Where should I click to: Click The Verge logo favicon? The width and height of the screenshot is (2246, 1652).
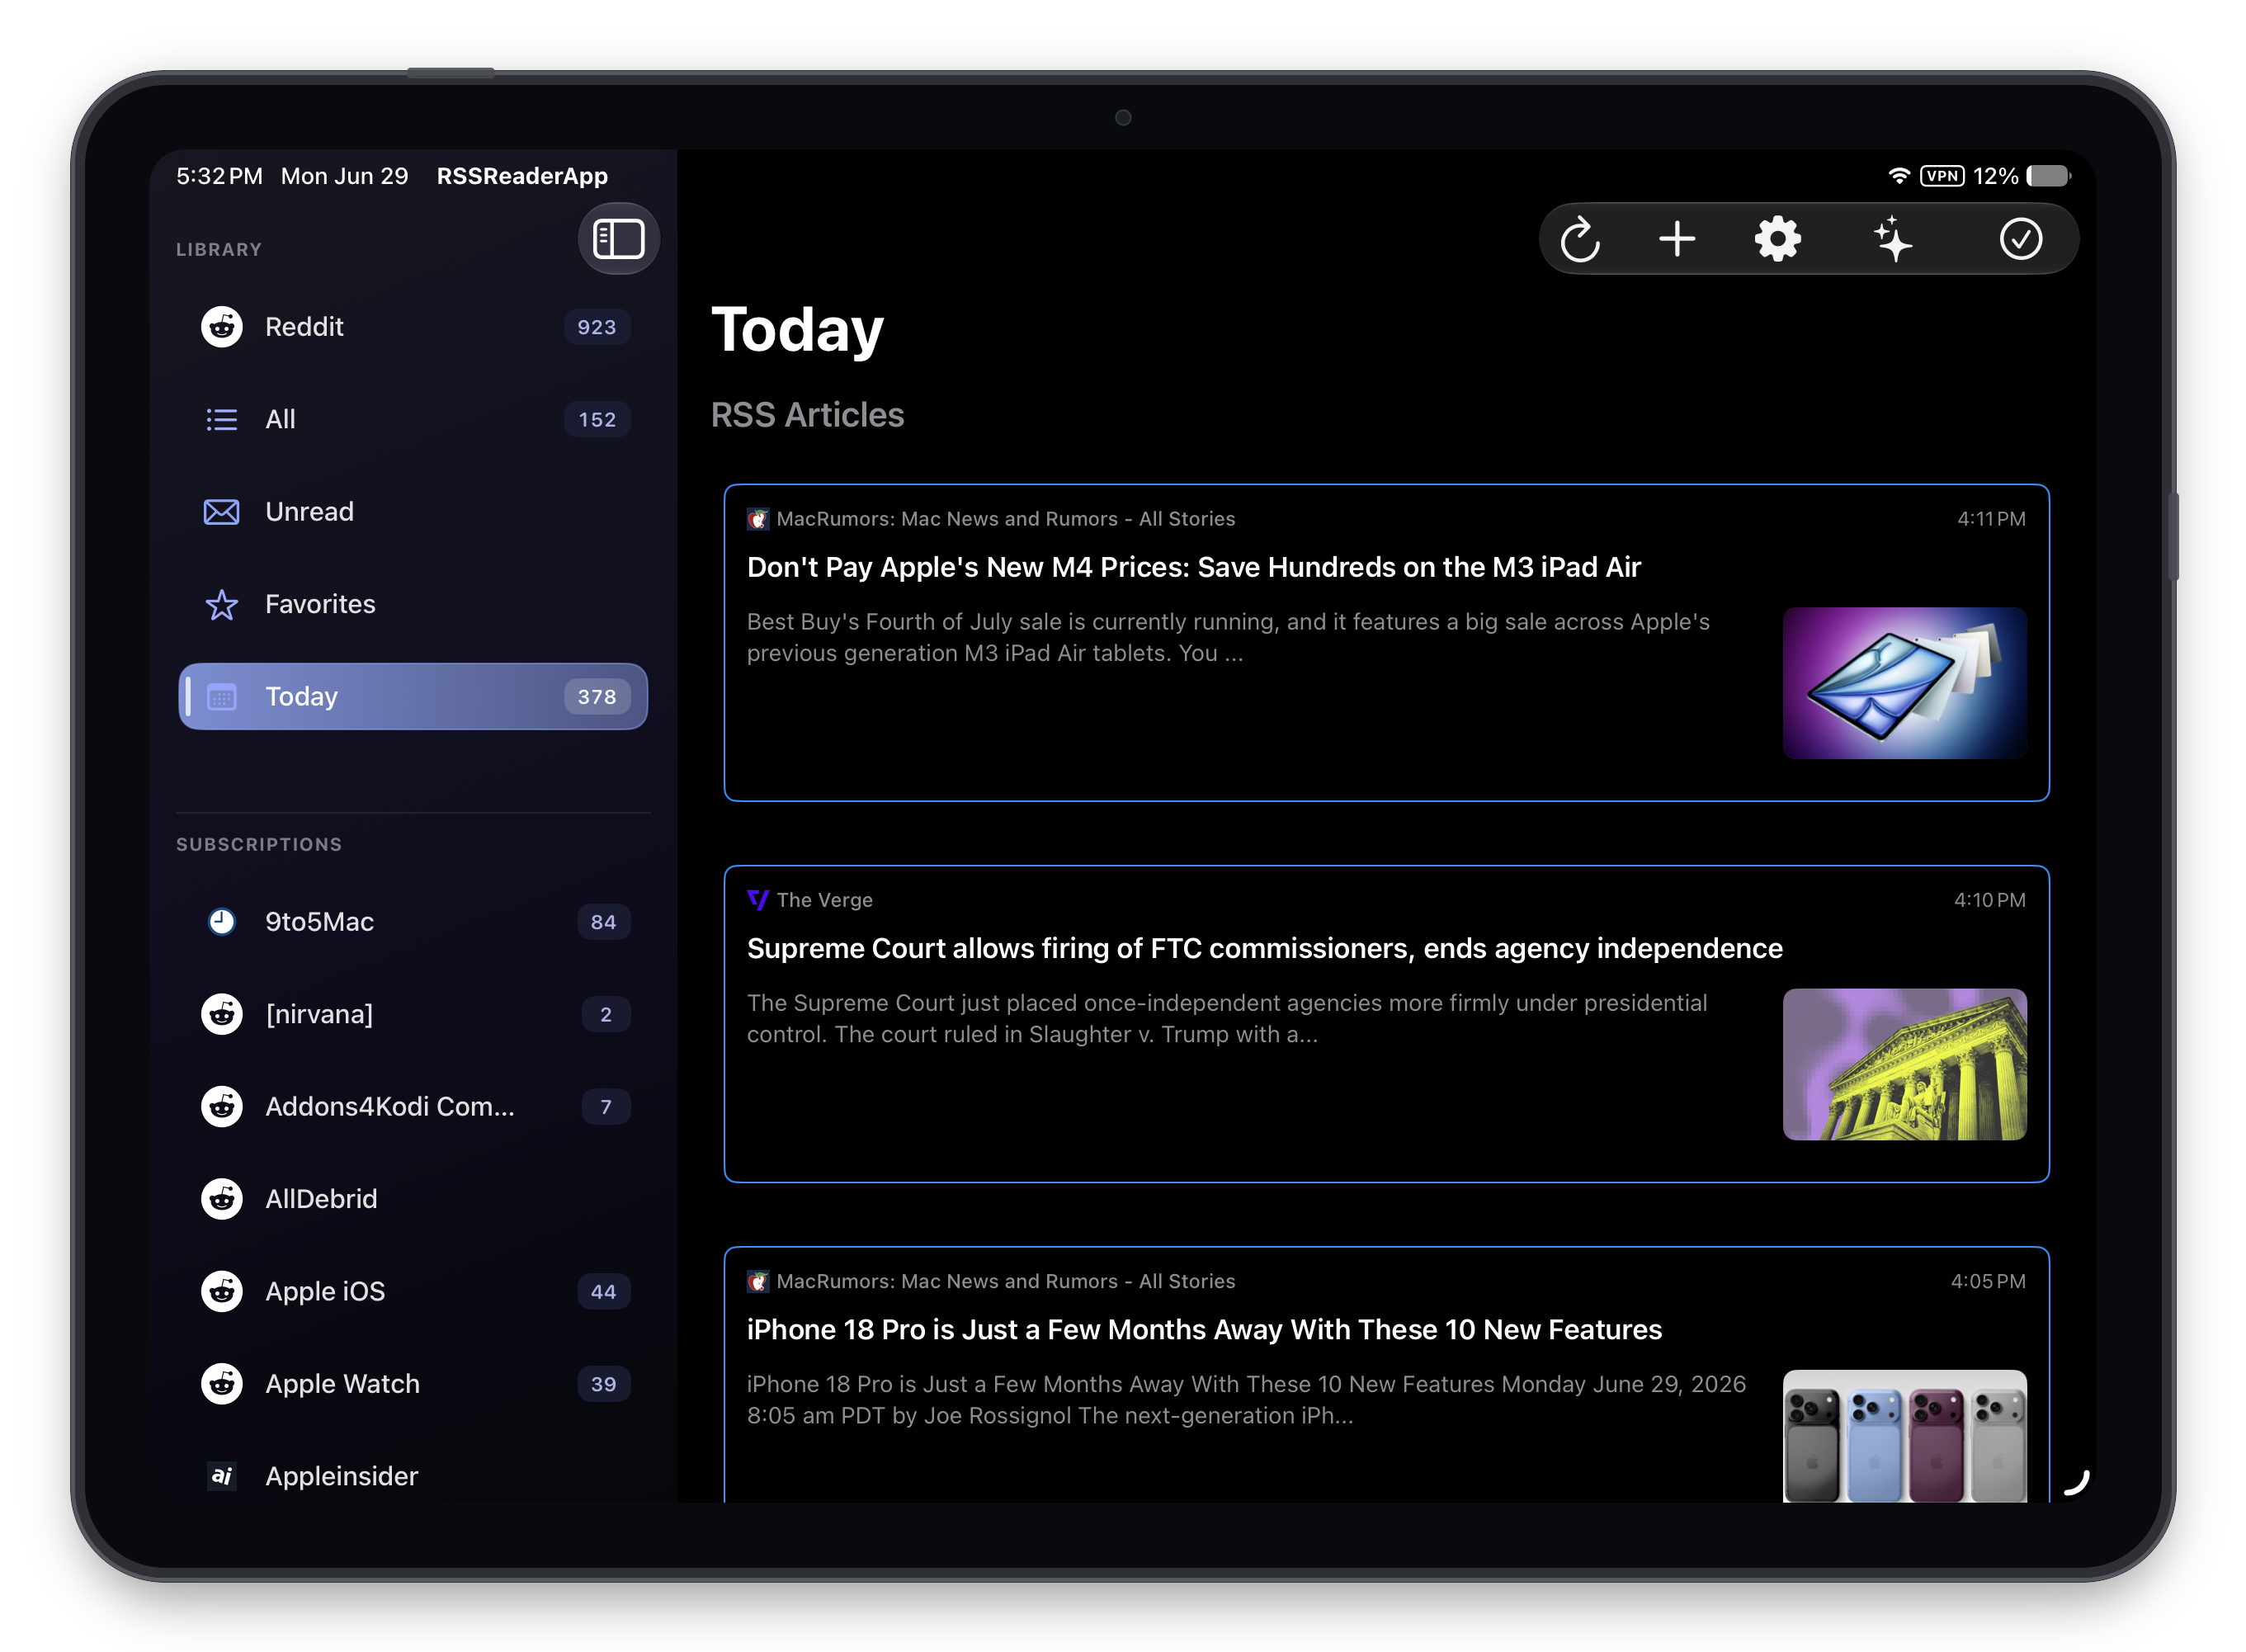tap(758, 900)
